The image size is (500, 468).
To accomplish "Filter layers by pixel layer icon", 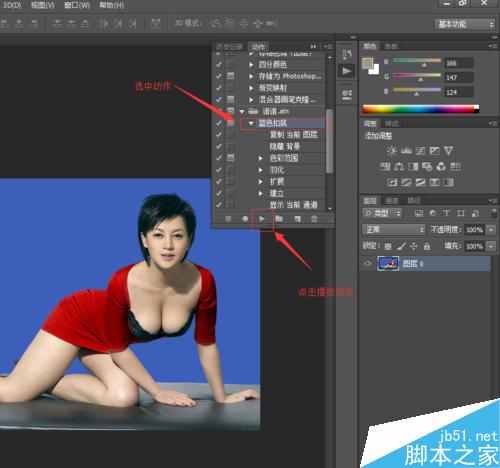I will click(419, 213).
